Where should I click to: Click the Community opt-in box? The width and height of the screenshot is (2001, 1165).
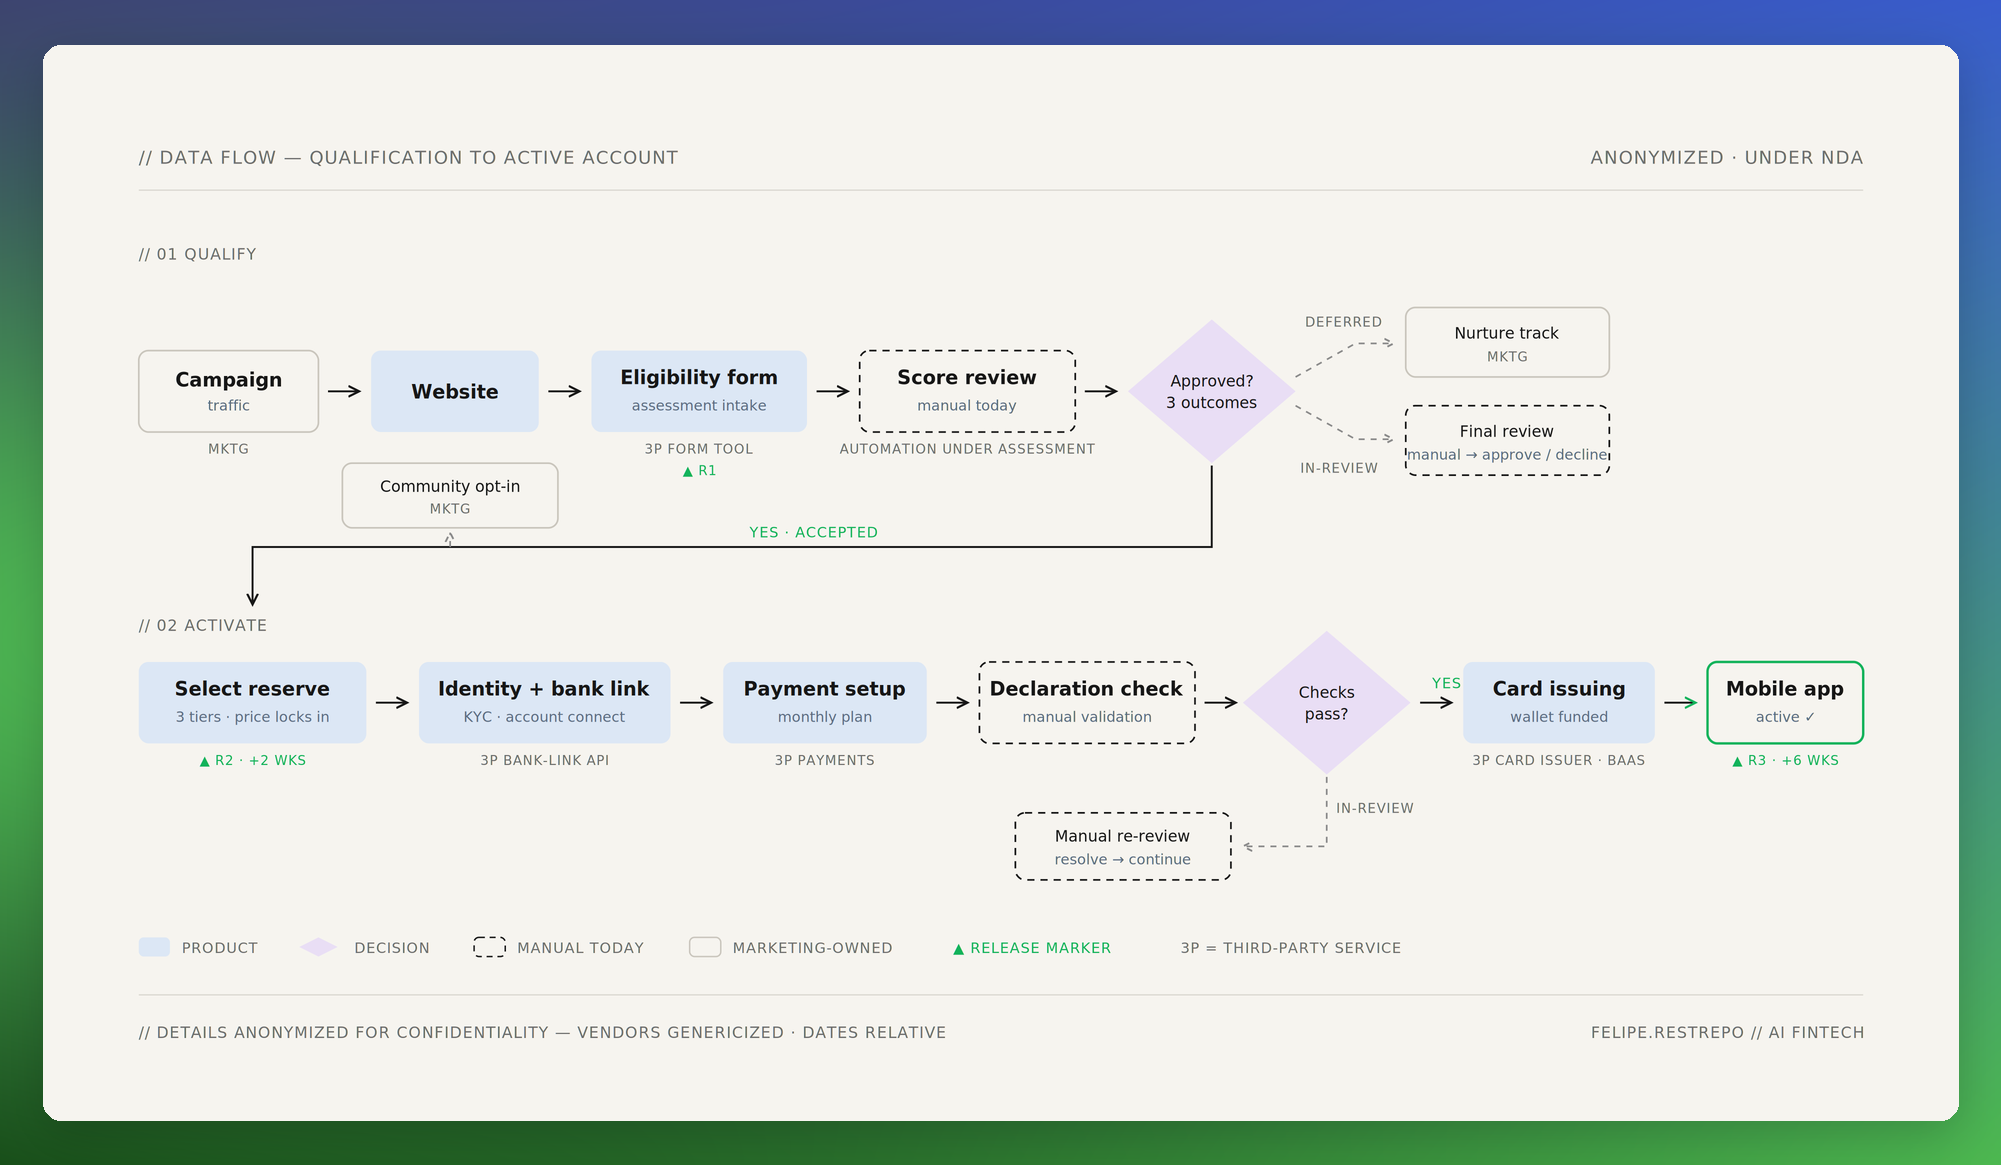pyautogui.click(x=450, y=495)
